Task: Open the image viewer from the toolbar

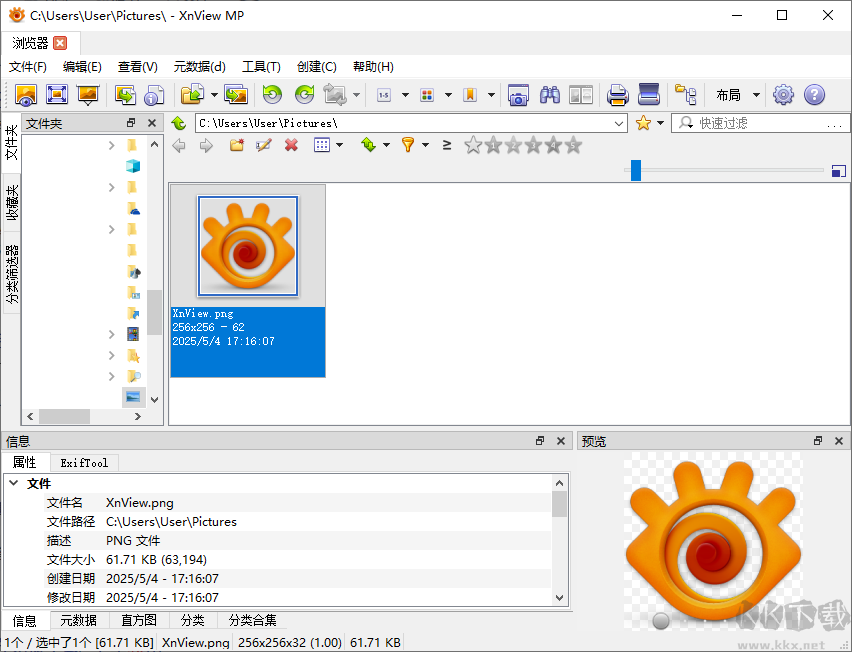Action: [x=26, y=95]
